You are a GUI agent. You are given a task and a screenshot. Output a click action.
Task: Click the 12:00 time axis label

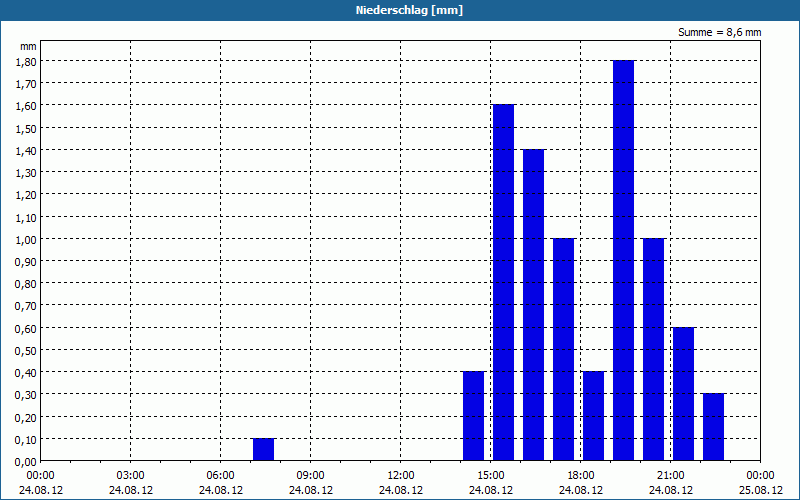pos(401,476)
